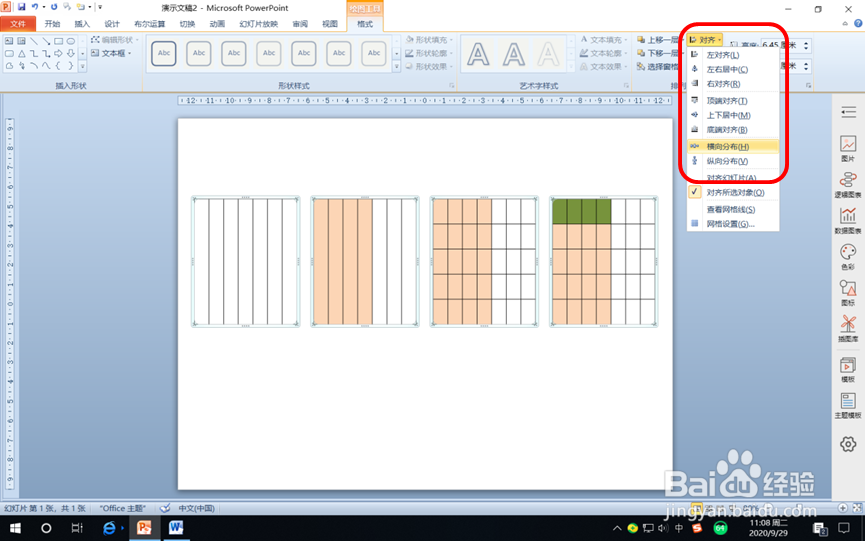This screenshot has height=541, width=865.
Task: Select the right block arrow shape
Action: pos(58,53)
